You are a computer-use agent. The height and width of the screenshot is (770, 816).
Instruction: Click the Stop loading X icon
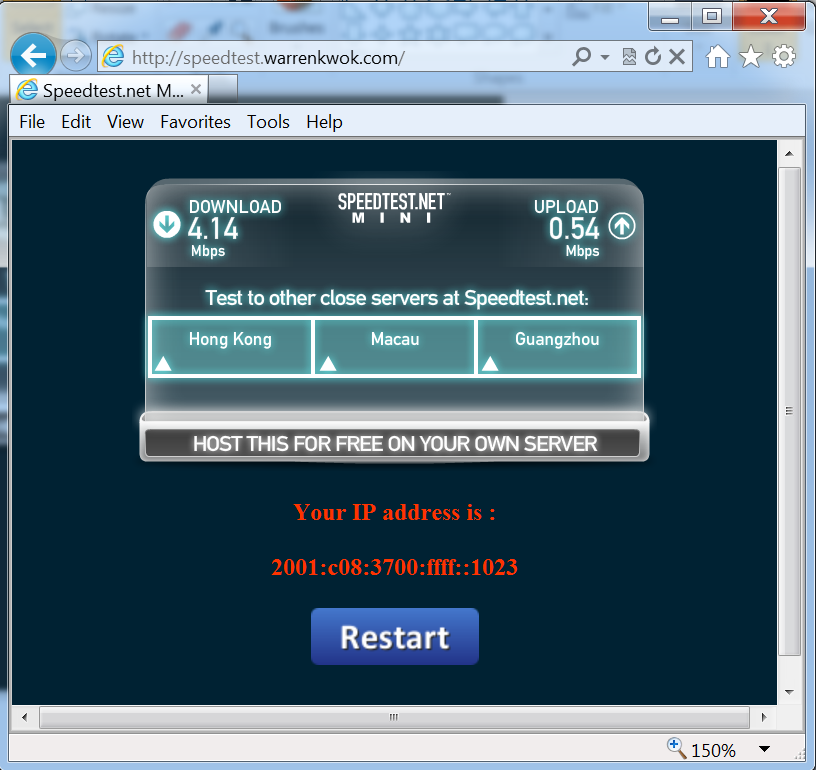pos(677,56)
